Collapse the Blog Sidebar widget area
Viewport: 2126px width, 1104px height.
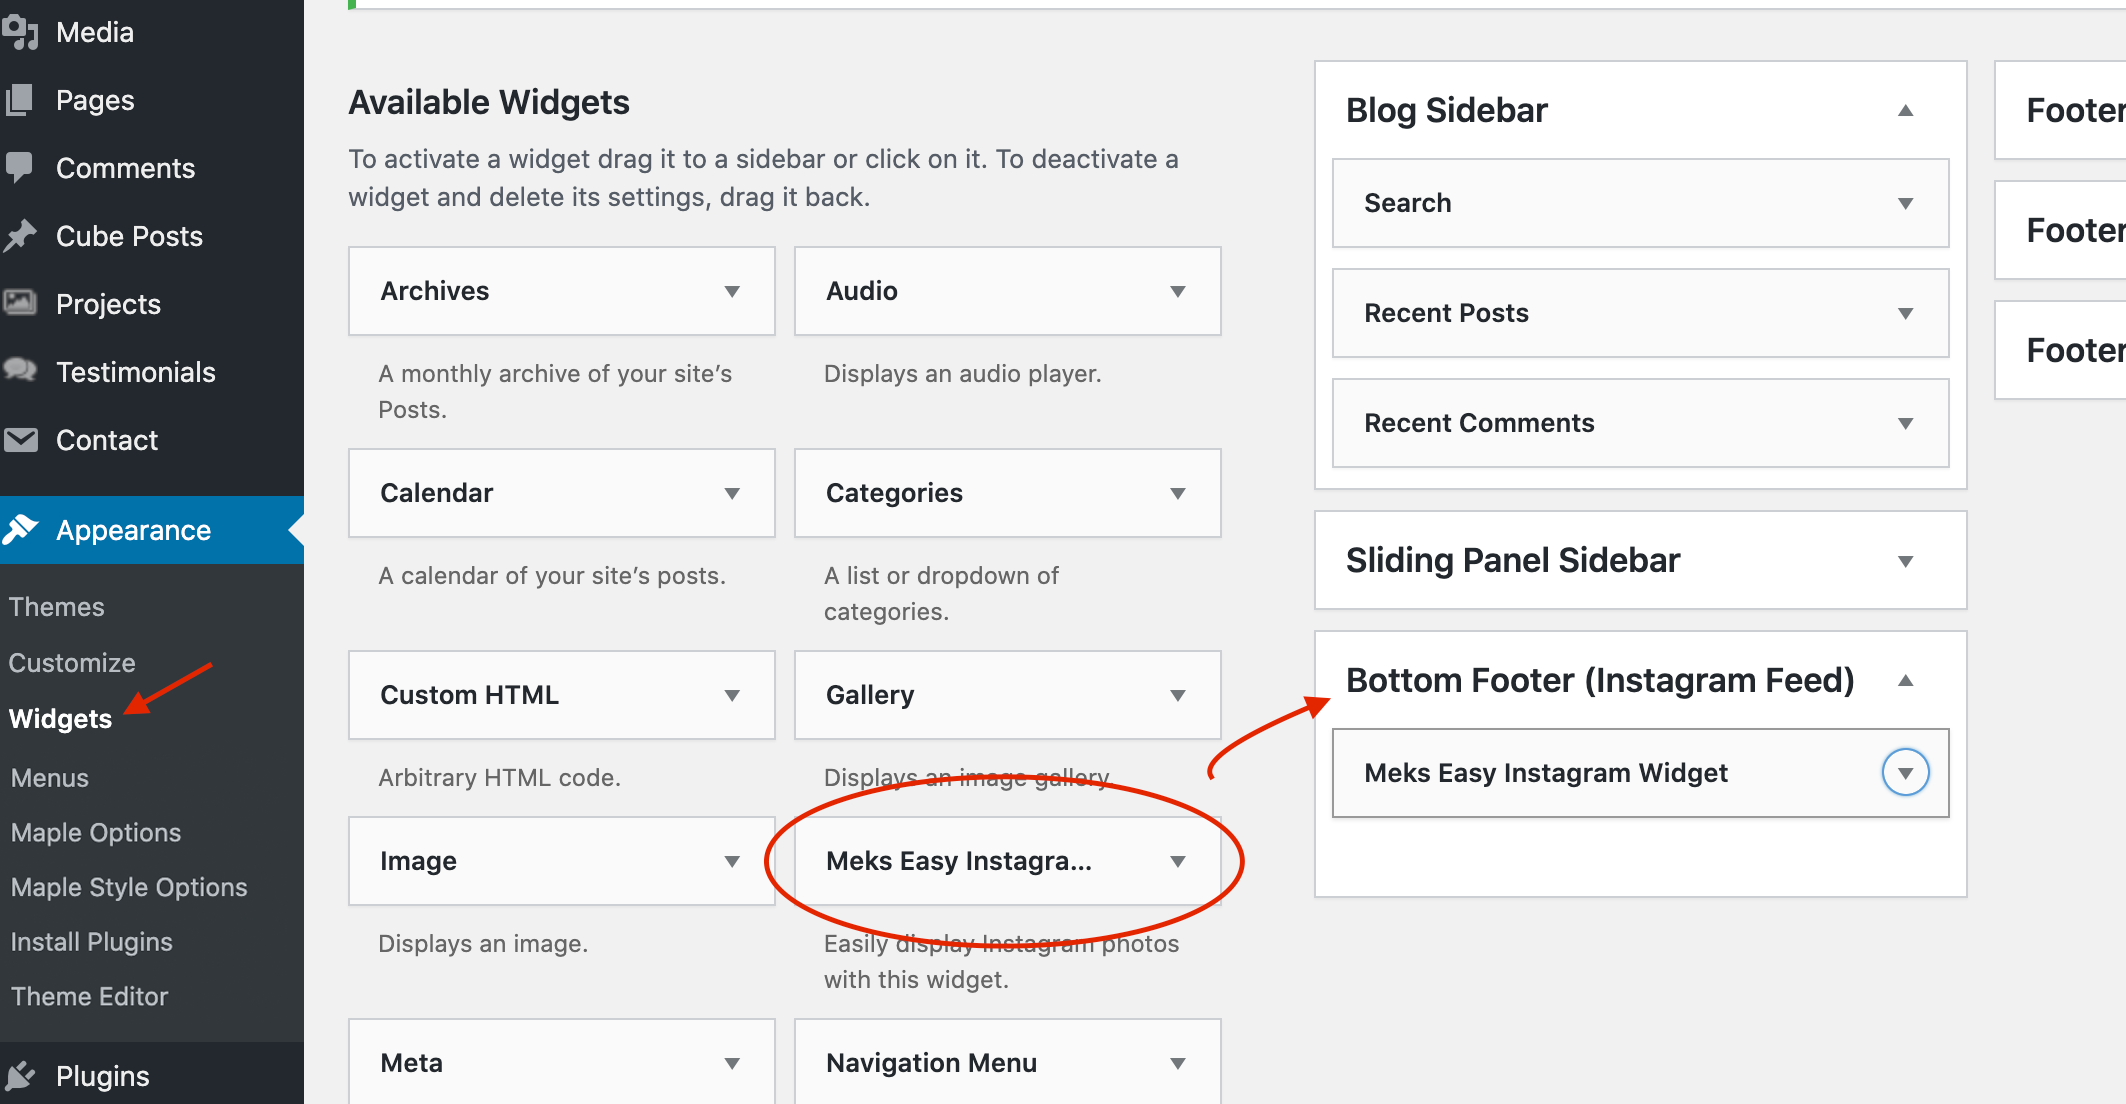point(1905,111)
